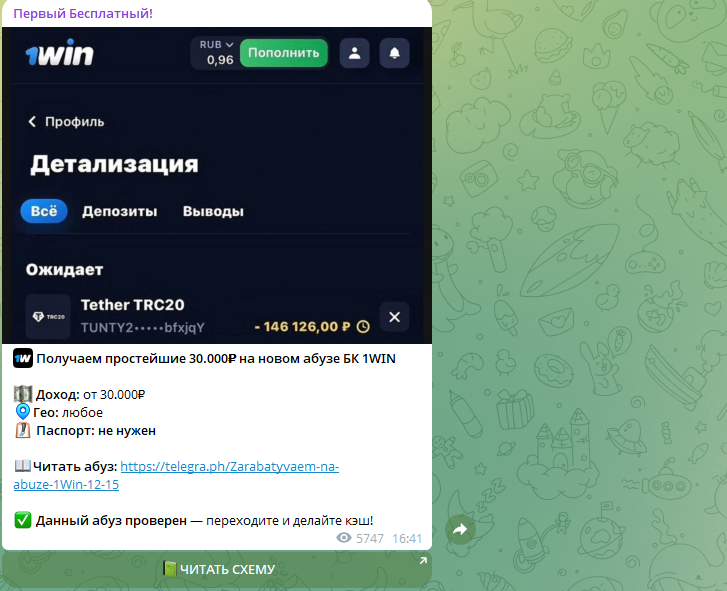Open the telegra.ph abuse link
Screen dimensions: 727x591
pos(176,475)
